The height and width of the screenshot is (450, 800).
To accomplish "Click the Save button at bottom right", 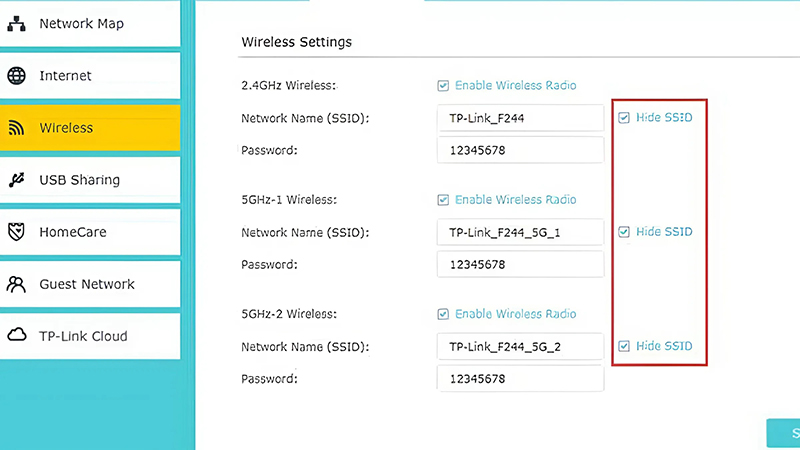I will coord(785,433).
